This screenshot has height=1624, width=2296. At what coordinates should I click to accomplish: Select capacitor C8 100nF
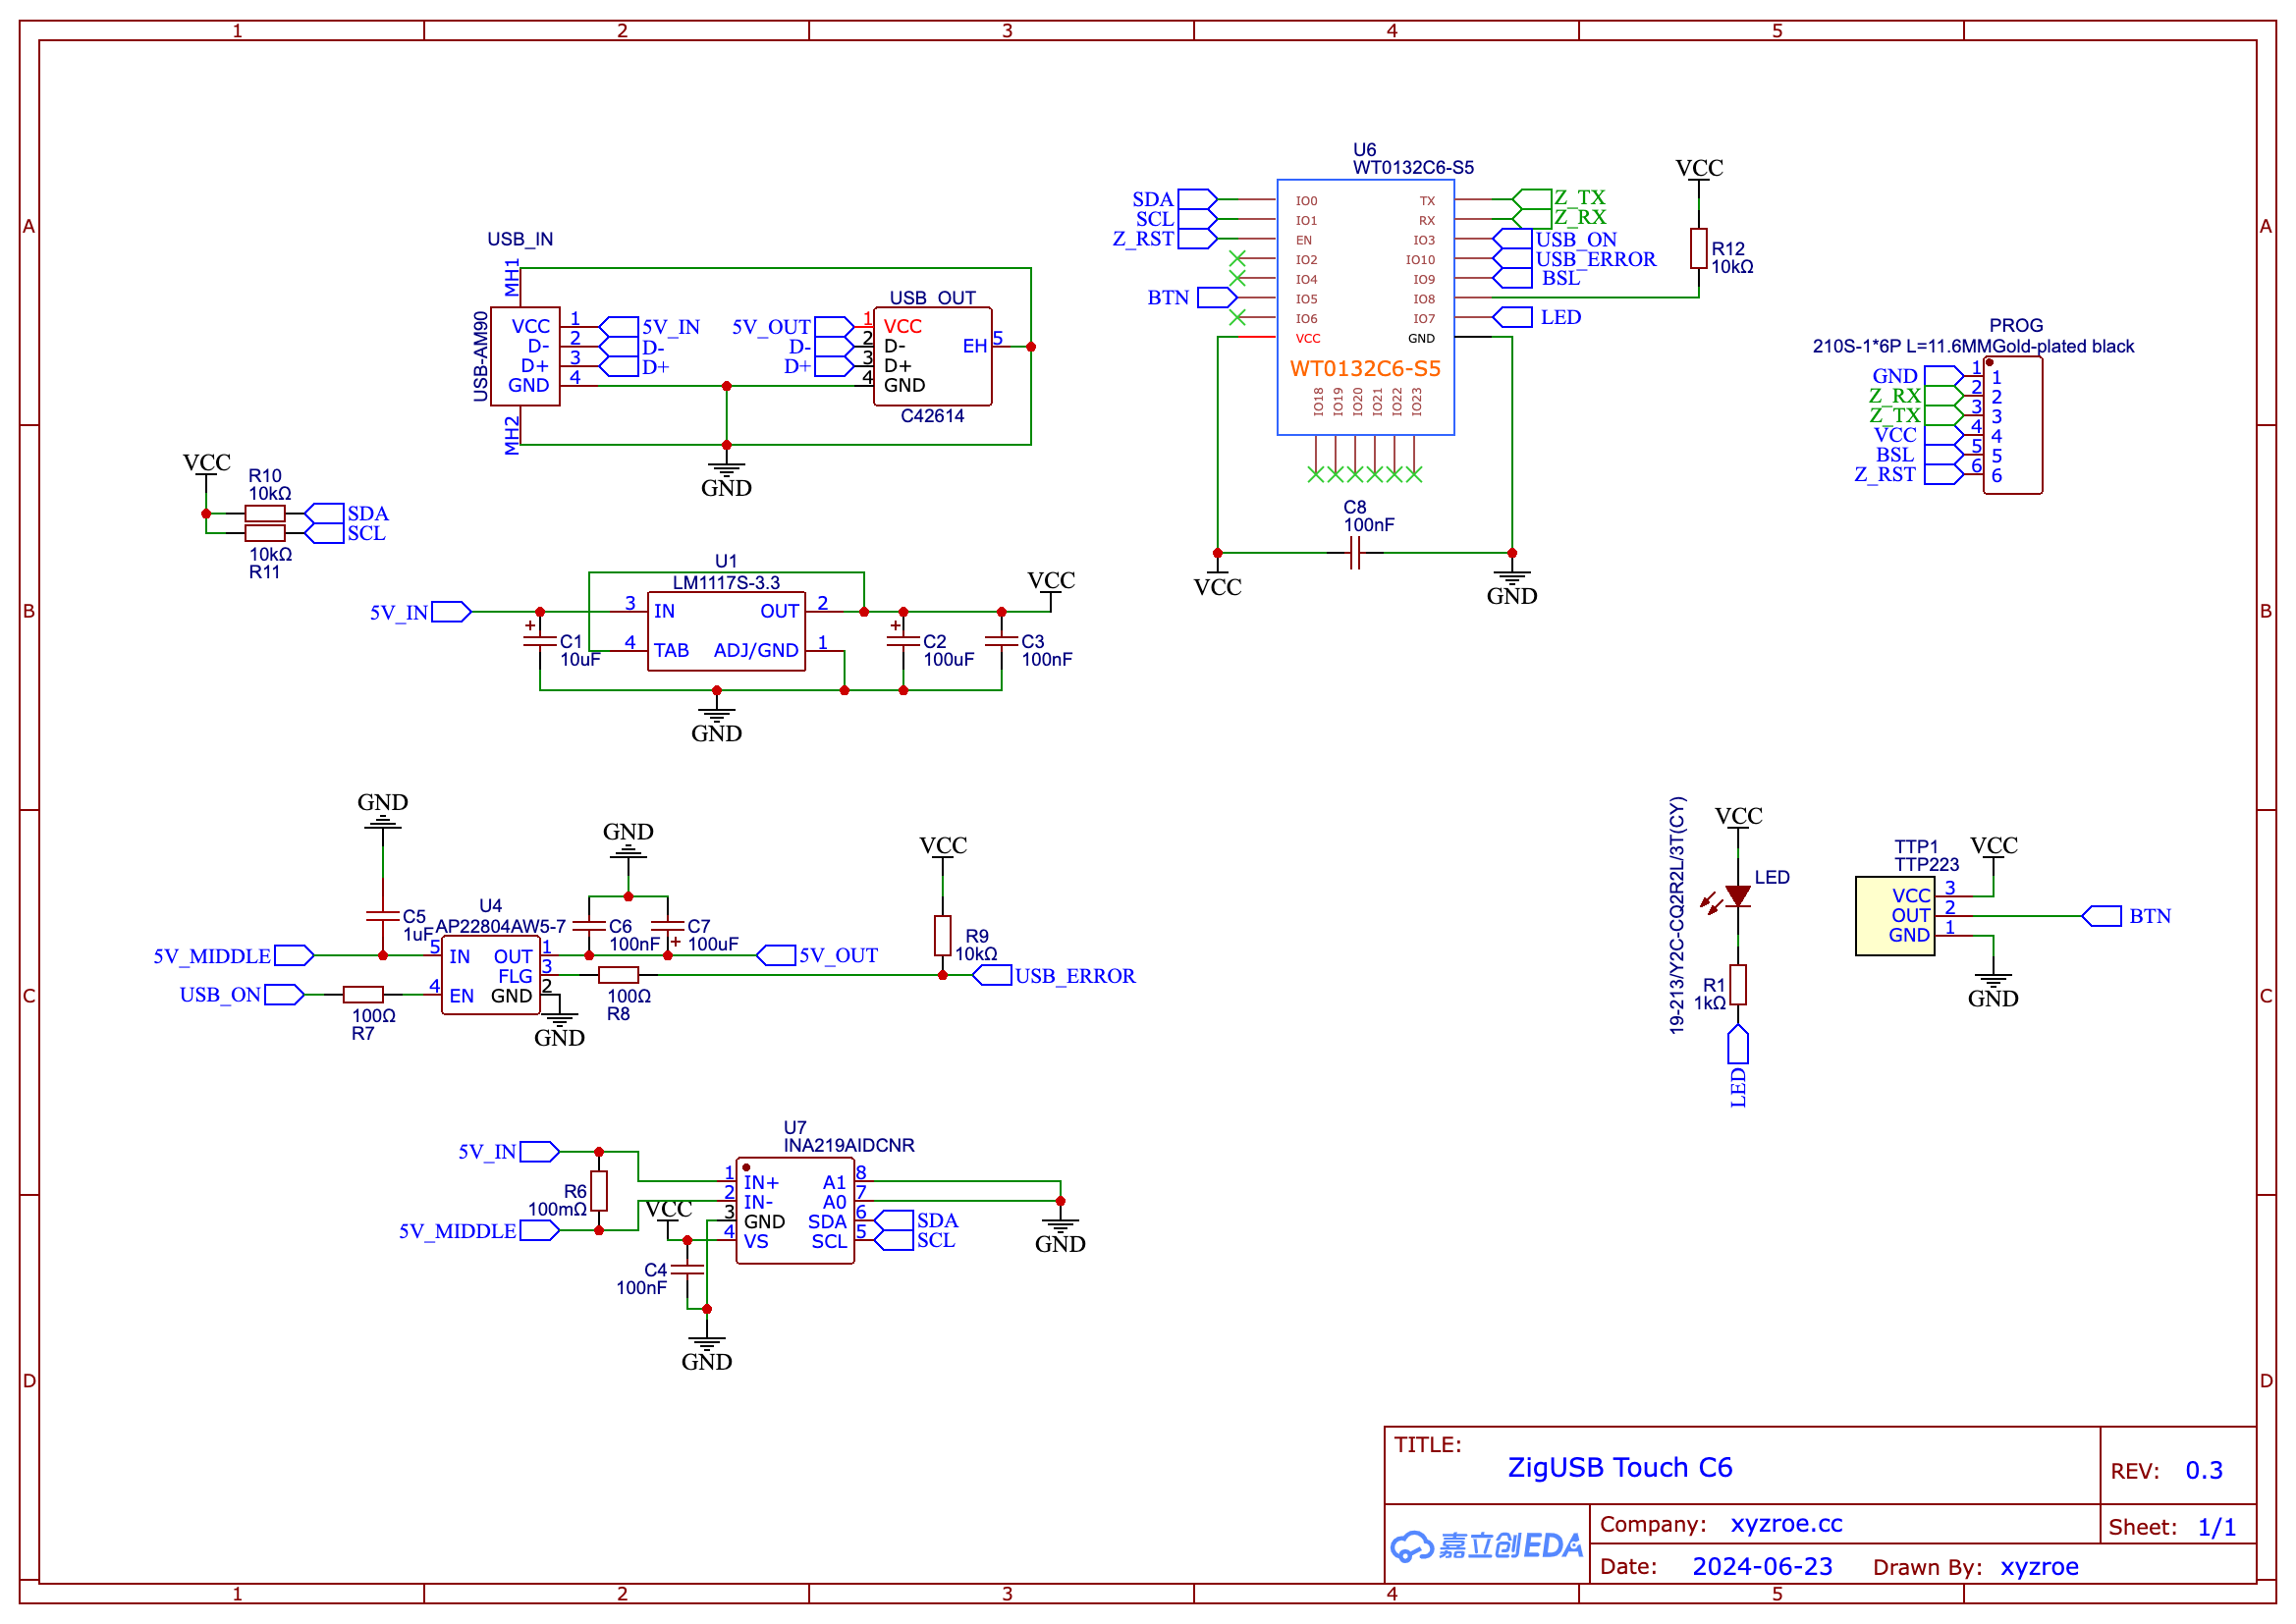1355,553
